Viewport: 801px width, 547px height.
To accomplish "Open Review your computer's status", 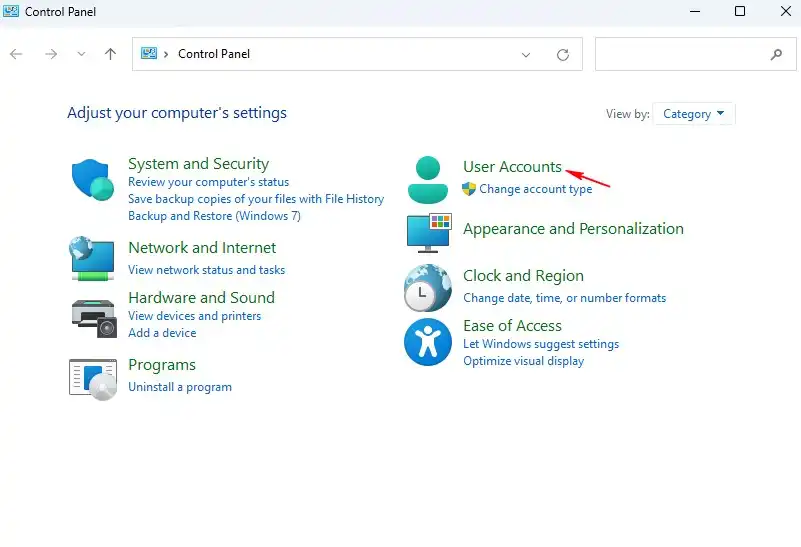I will [x=208, y=182].
